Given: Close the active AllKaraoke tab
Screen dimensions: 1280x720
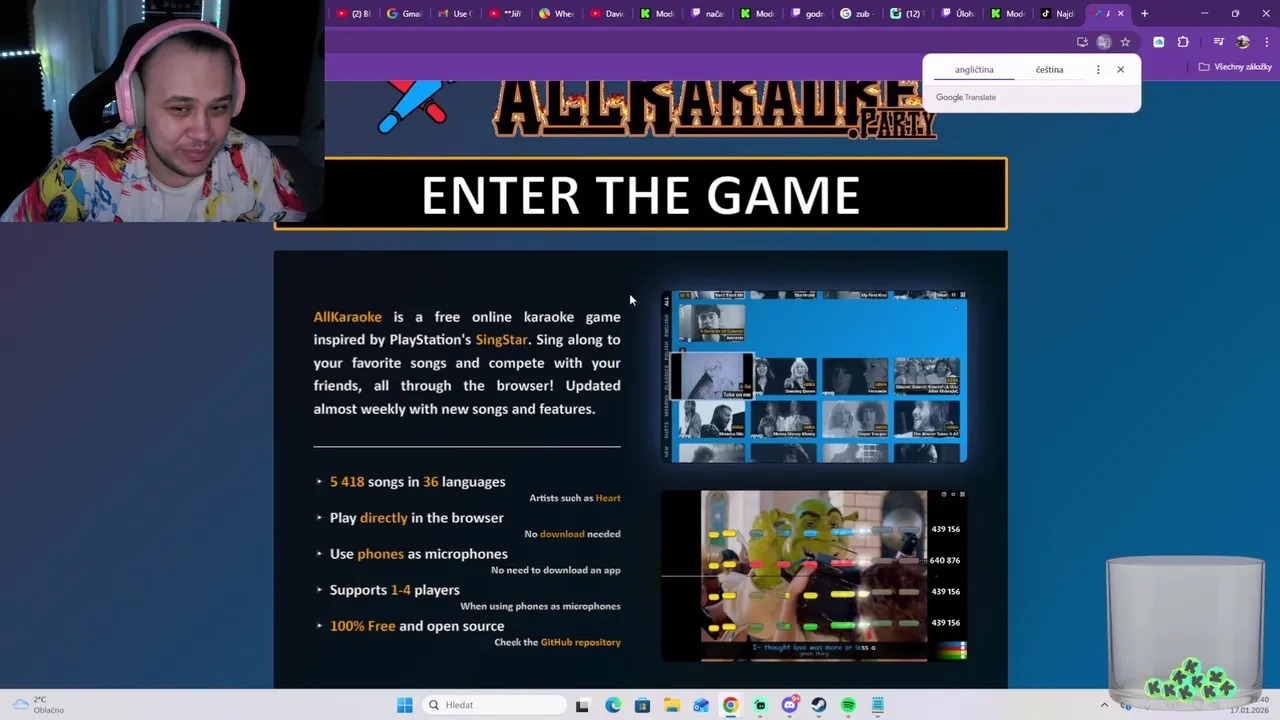Looking at the screenshot, I should 1121,13.
